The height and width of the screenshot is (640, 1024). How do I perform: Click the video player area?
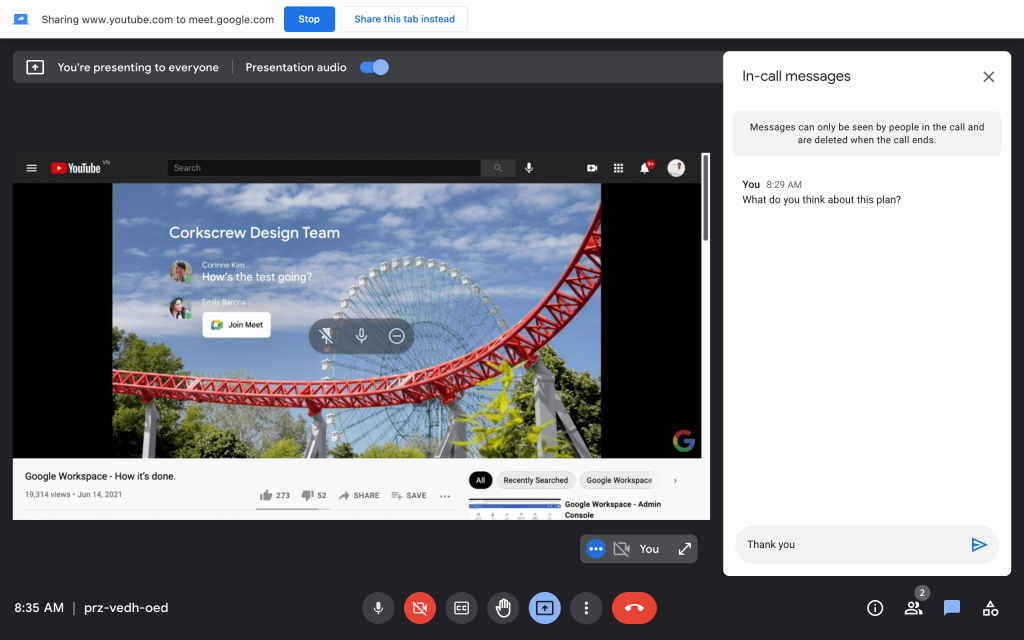[x=357, y=320]
